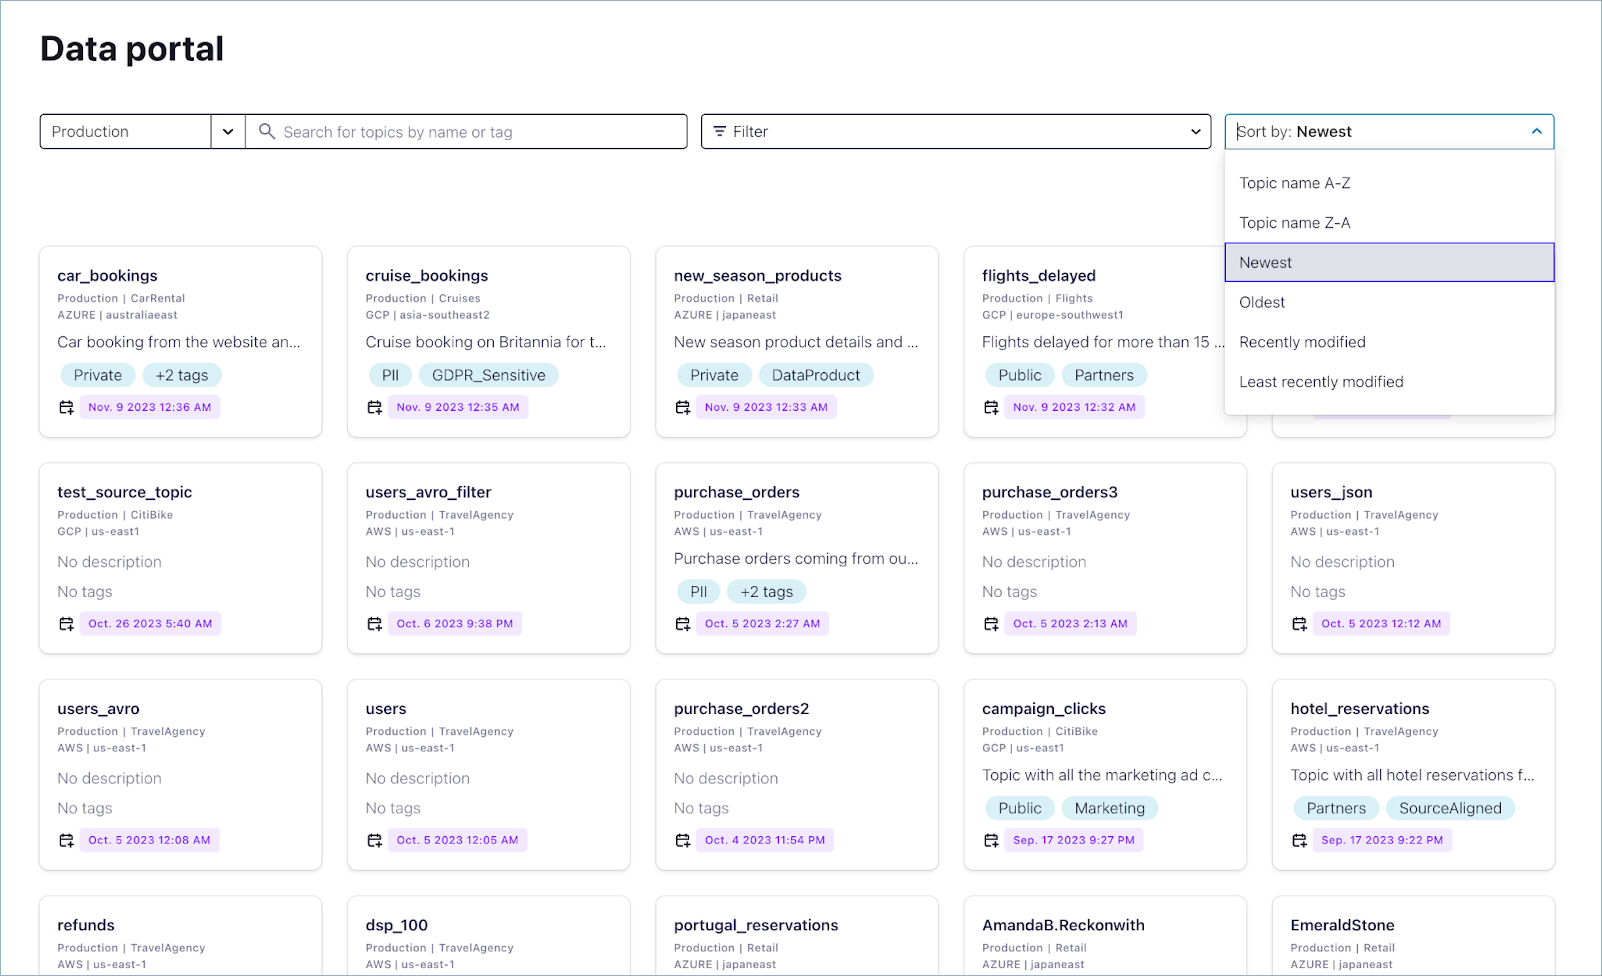Image resolution: width=1602 pixels, height=976 pixels.
Task: Select Recently modified sorting option
Action: point(1302,341)
